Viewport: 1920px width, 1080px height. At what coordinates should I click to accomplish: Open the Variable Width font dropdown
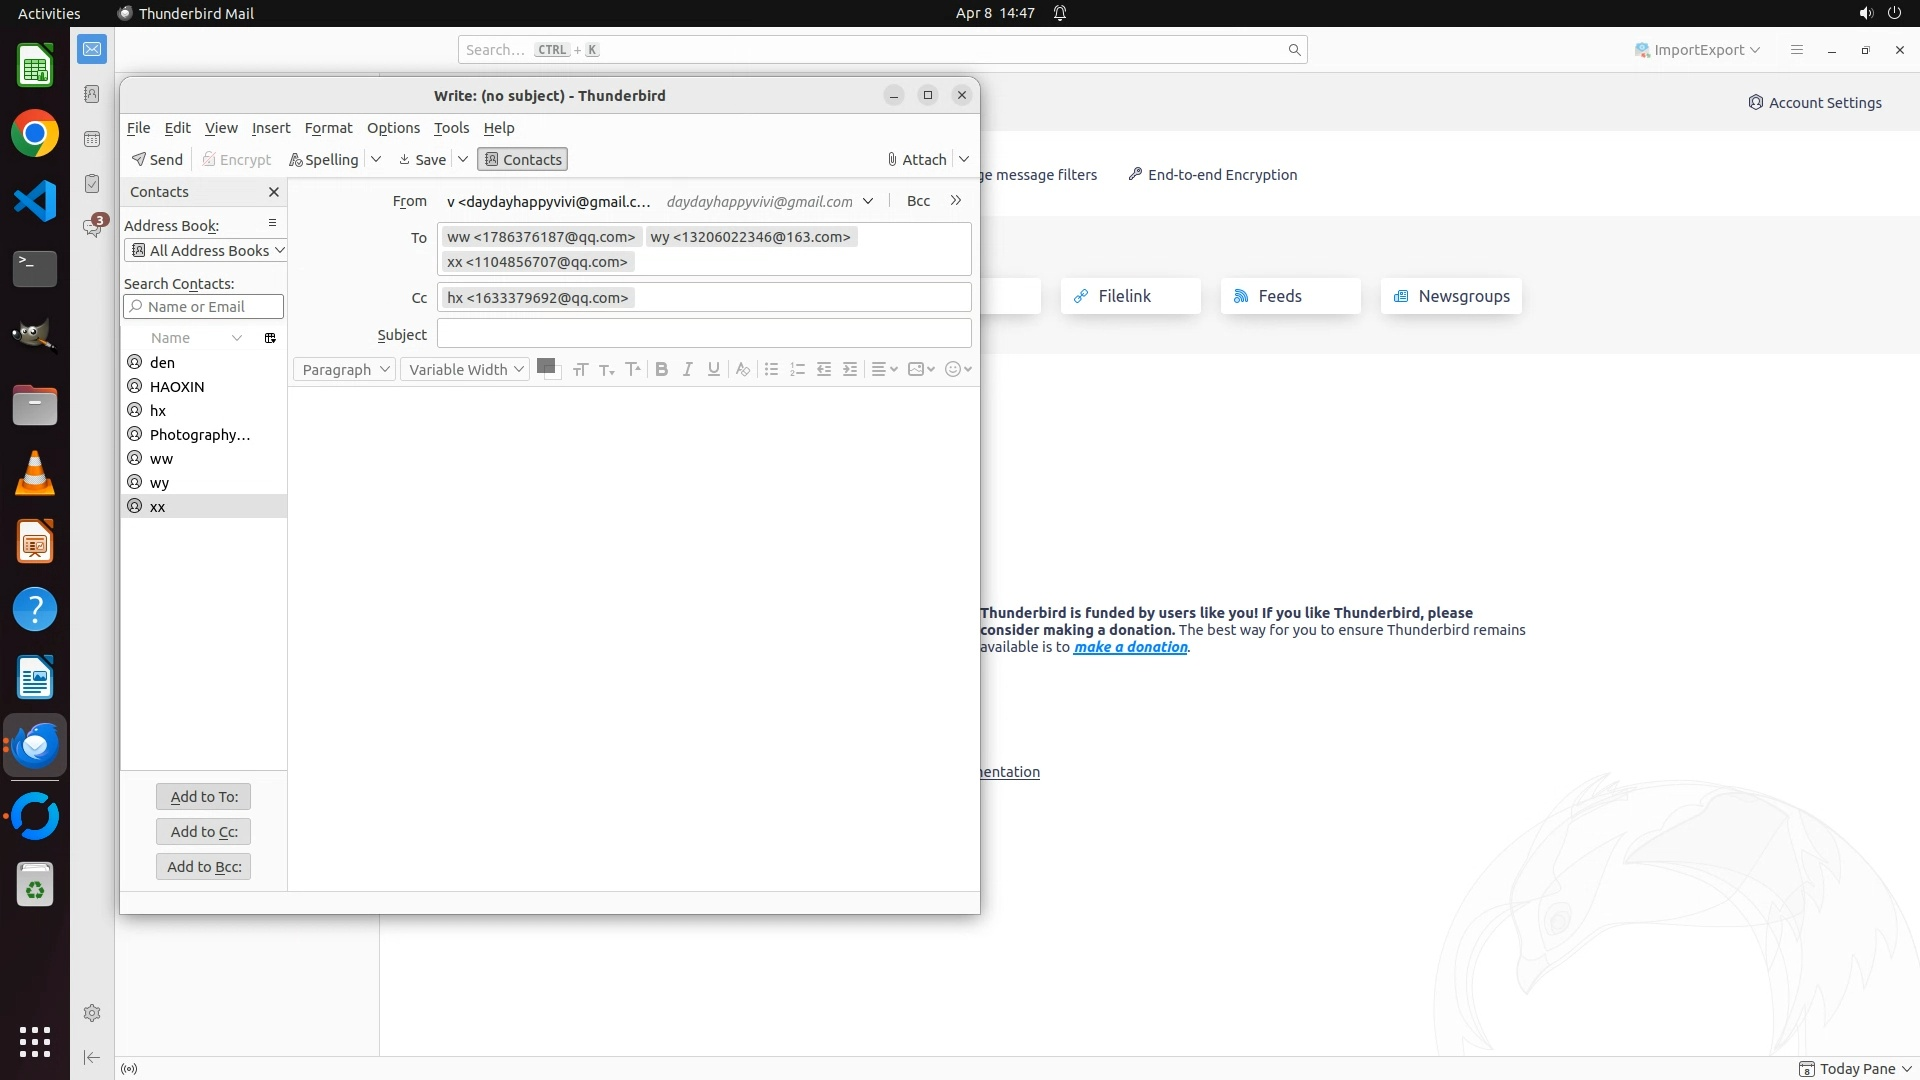pos(465,369)
